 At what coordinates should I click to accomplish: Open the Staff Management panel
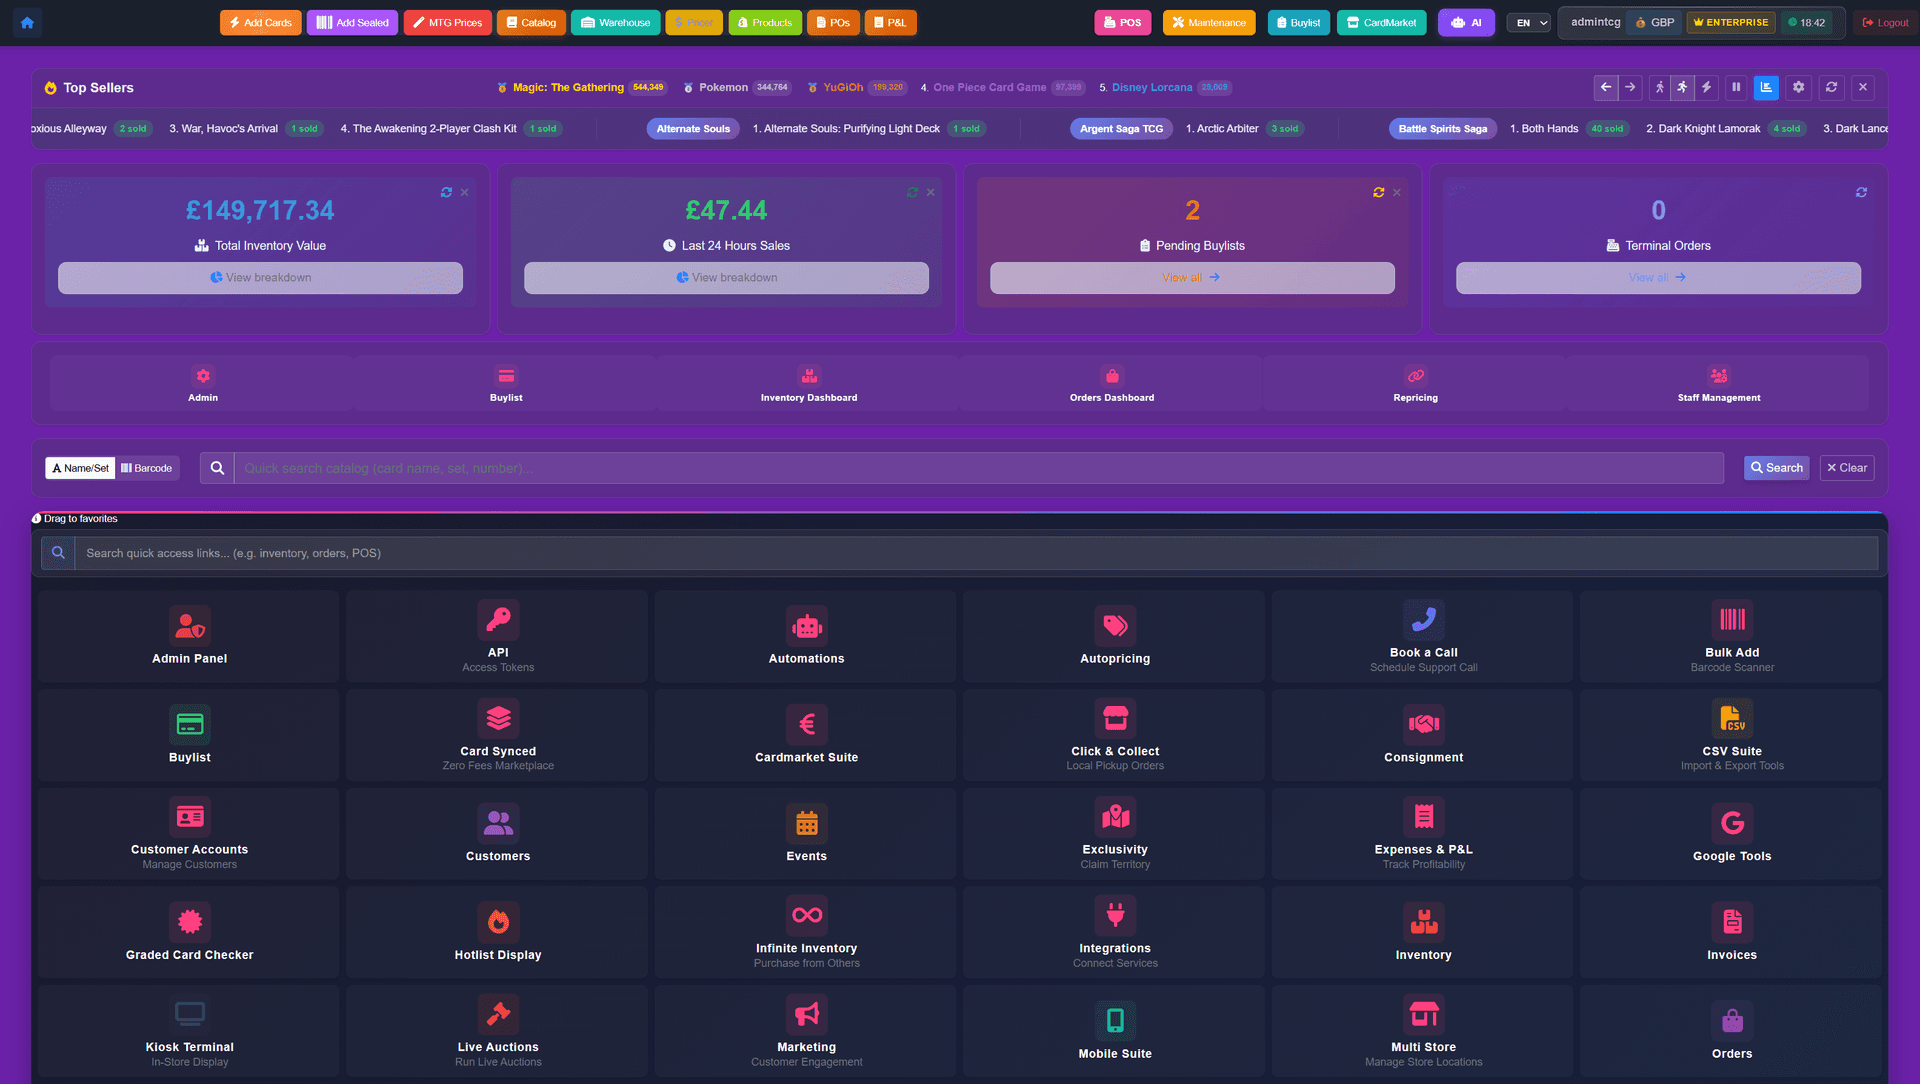1719,385
